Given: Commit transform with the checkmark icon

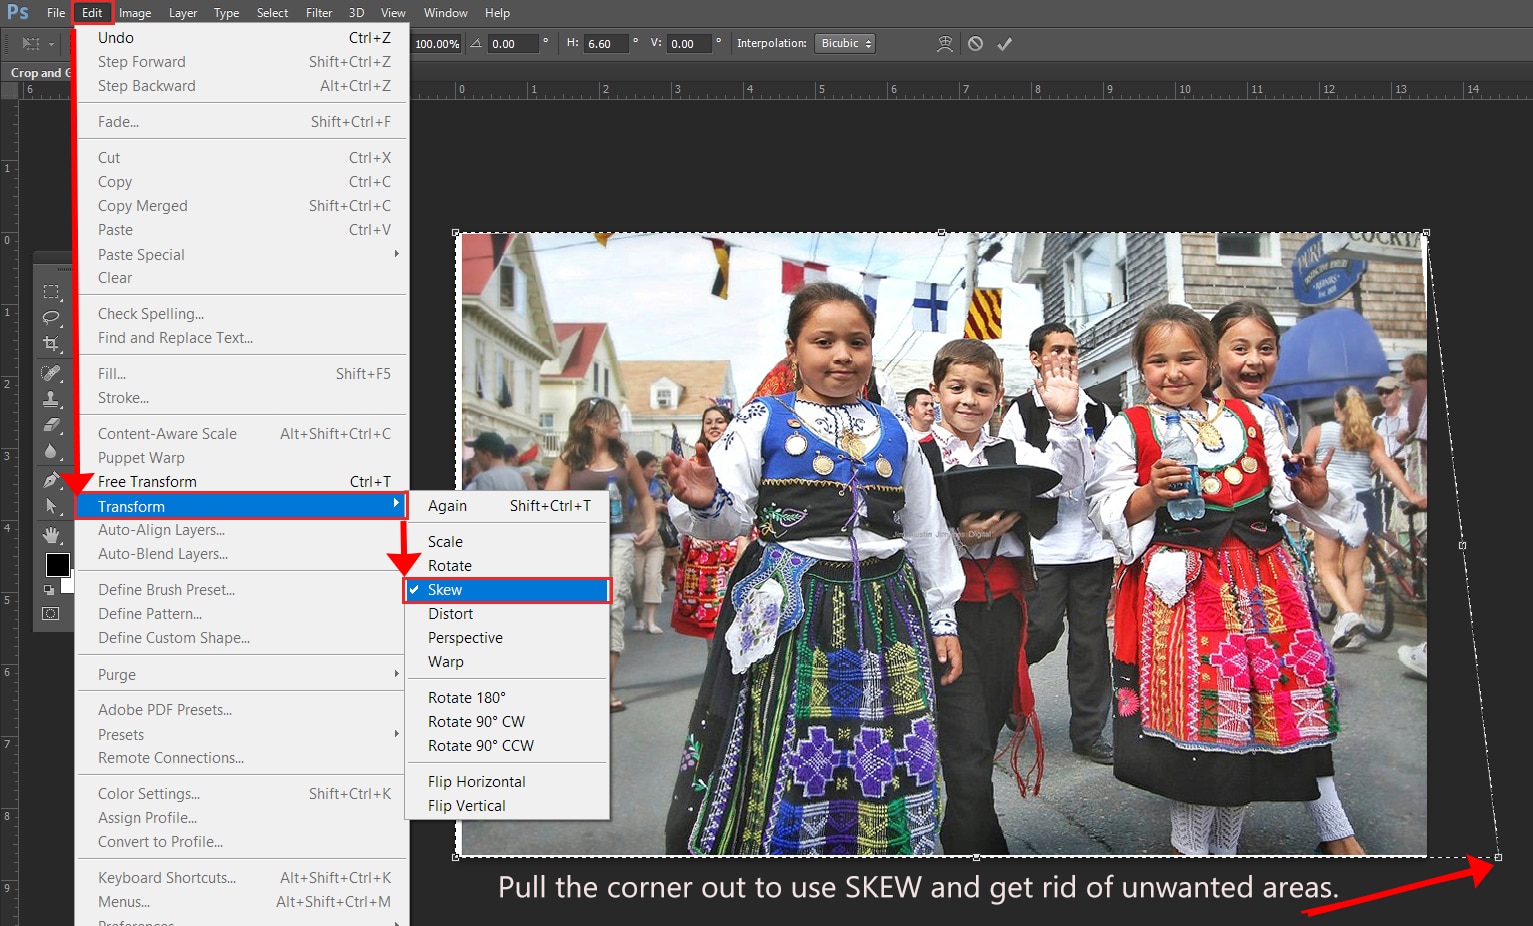Looking at the screenshot, I should (x=1005, y=44).
